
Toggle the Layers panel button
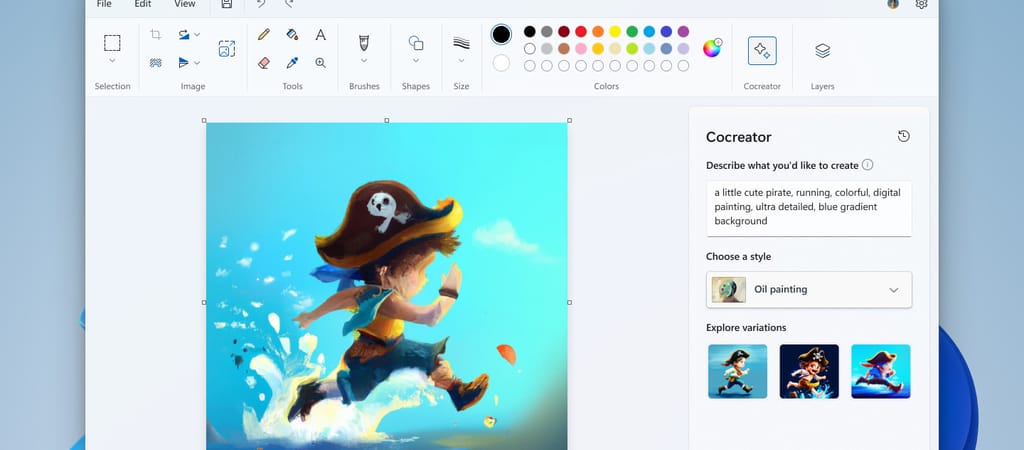[822, 50]
